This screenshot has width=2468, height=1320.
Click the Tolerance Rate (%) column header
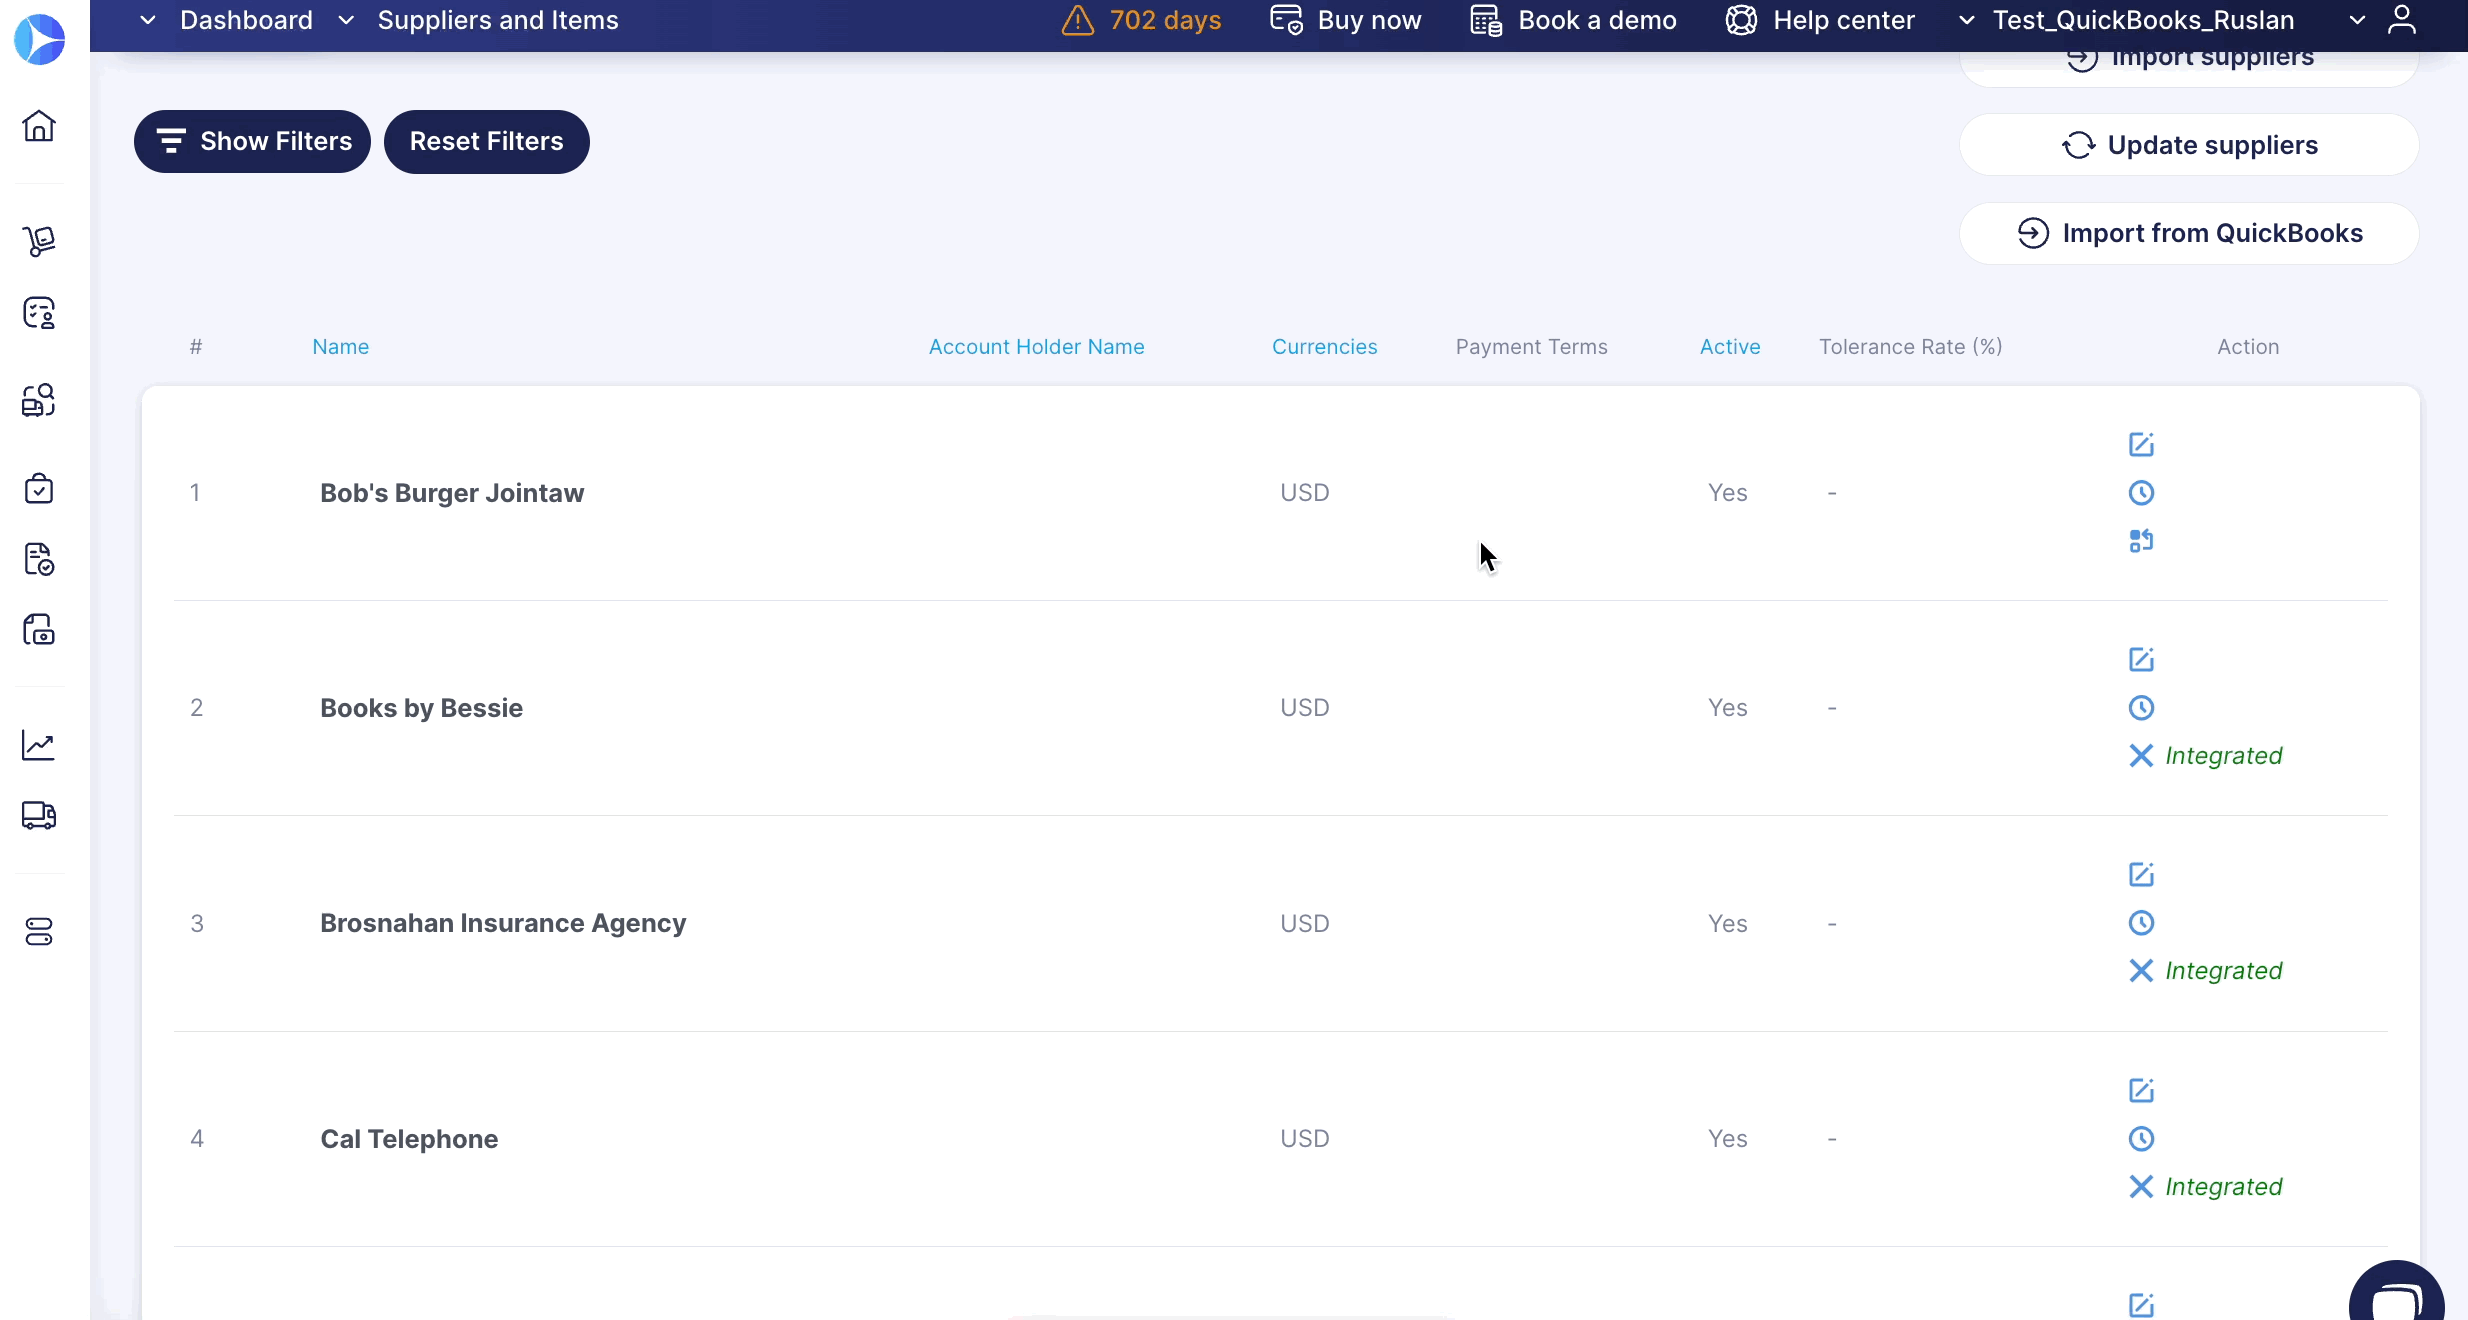tap(1910, 347)
